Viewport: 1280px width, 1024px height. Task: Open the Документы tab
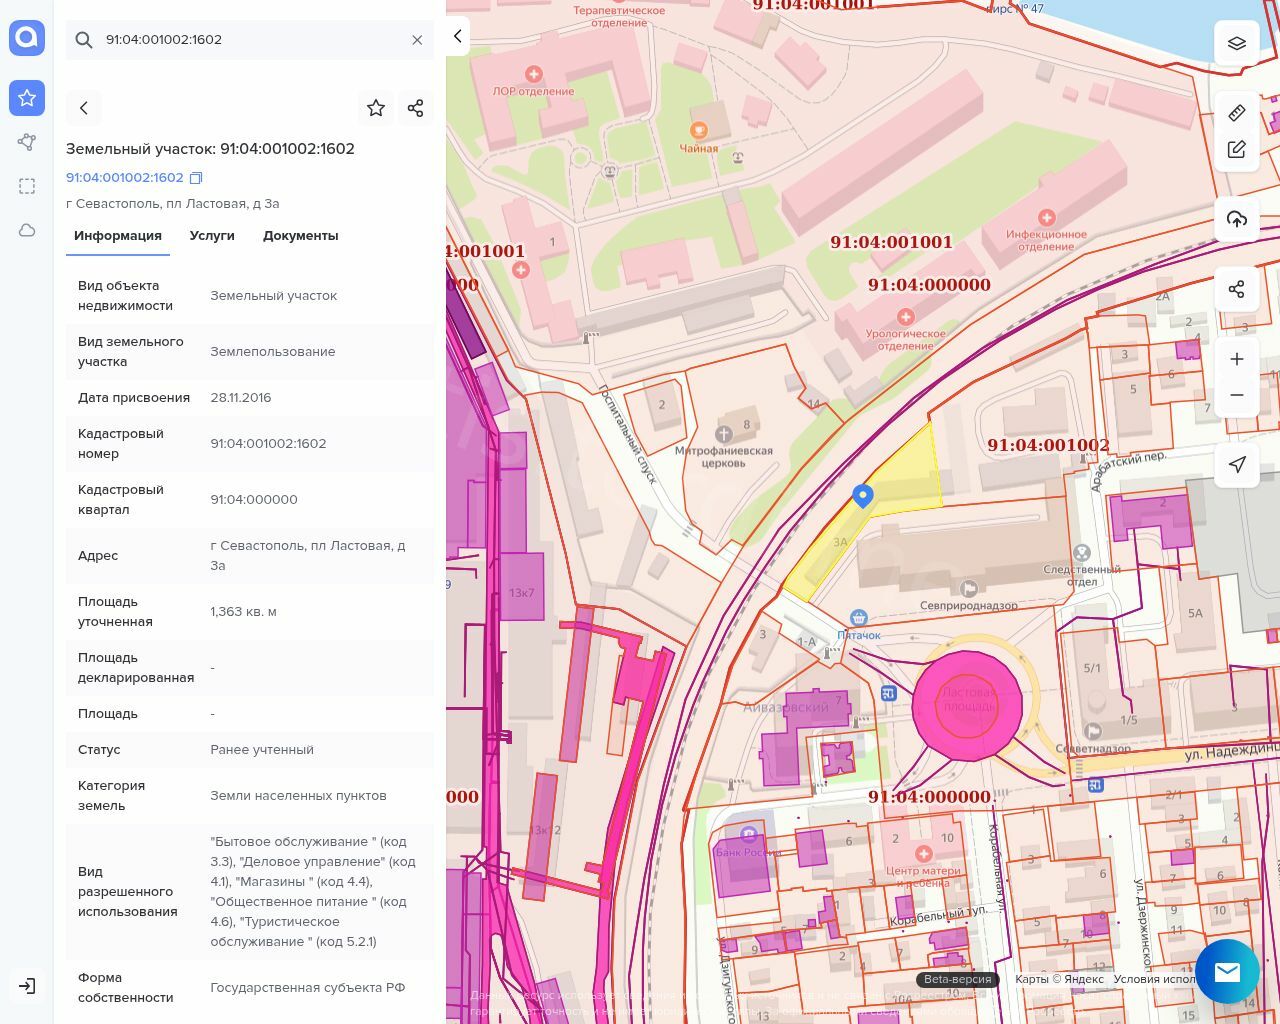tap(300, 236)
